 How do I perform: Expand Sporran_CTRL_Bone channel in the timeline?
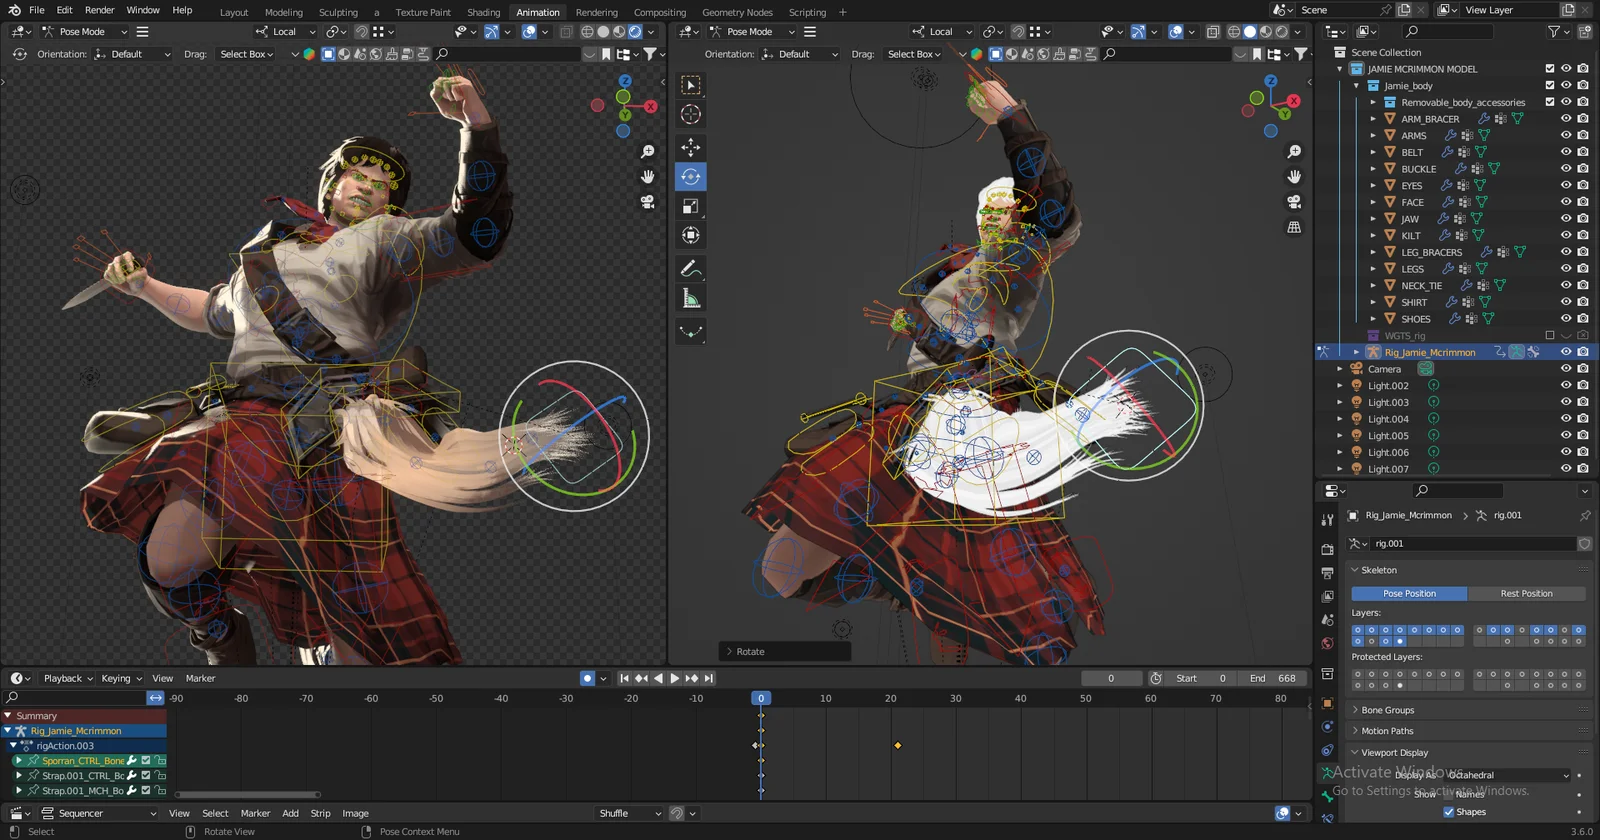(x=19, y=761)
